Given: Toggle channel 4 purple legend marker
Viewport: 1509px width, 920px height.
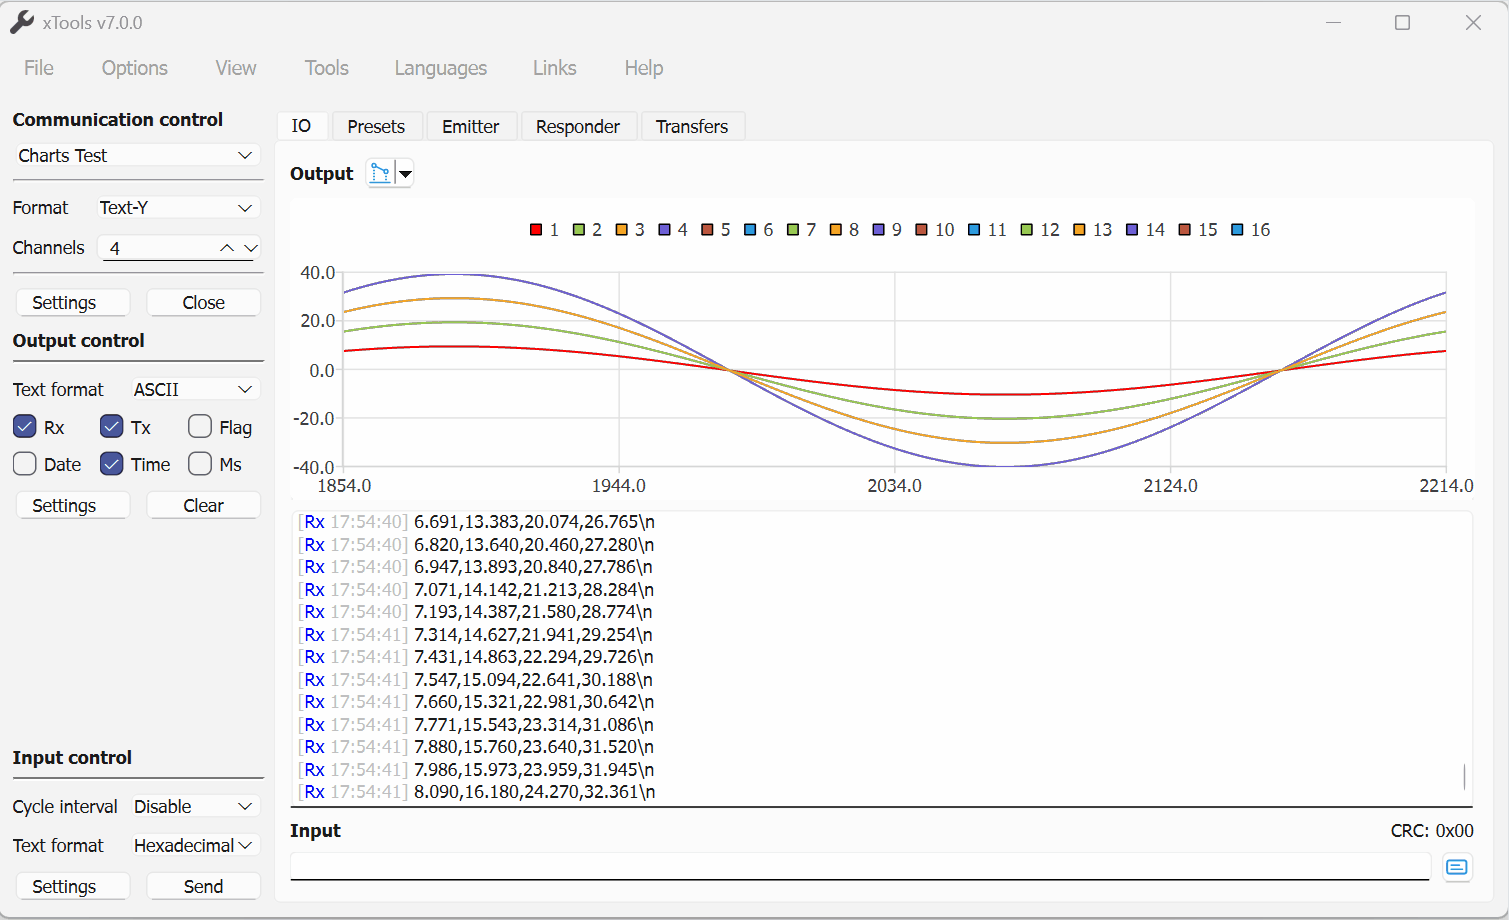Looking at the screenshot, I should tap(664, 230).
